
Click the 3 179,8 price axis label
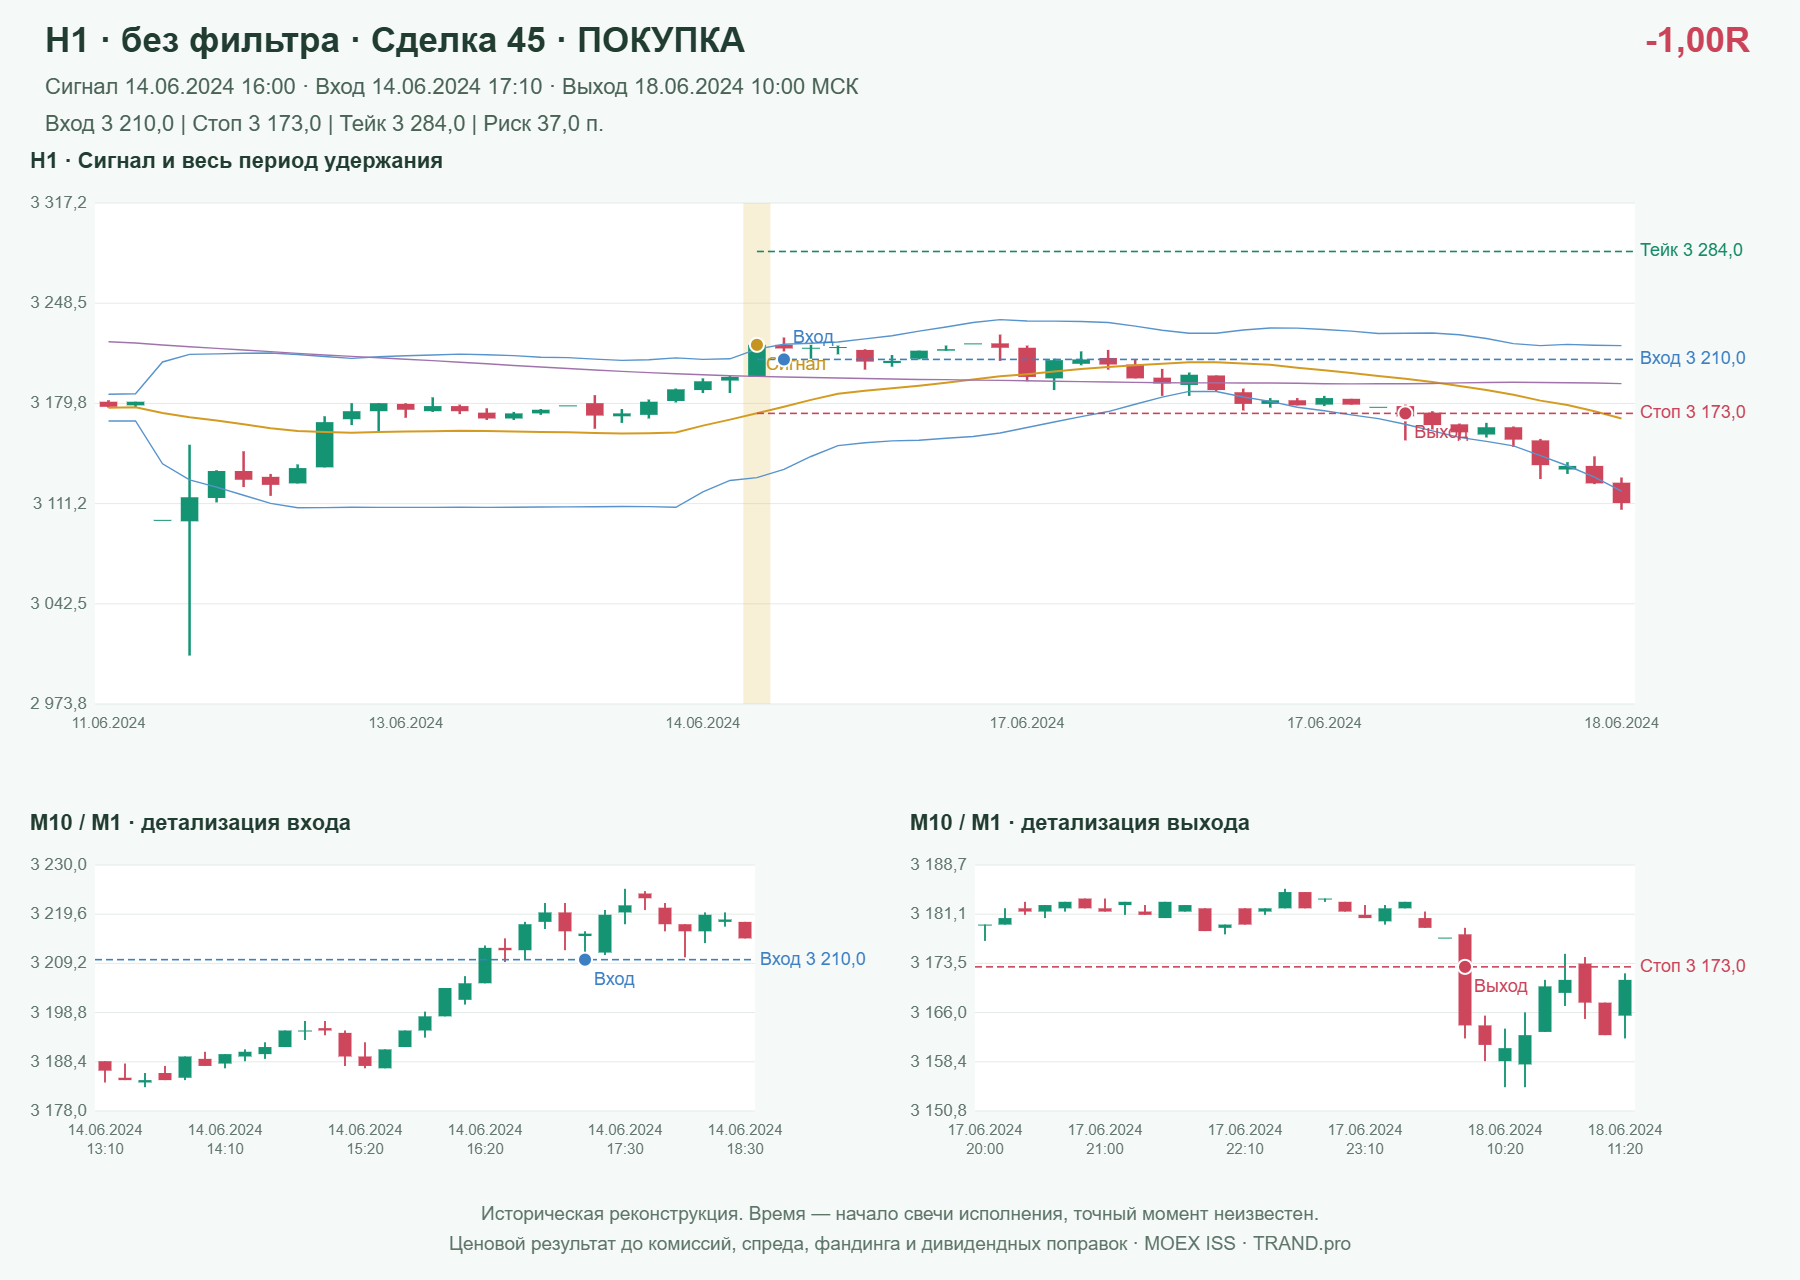[59, 403]
